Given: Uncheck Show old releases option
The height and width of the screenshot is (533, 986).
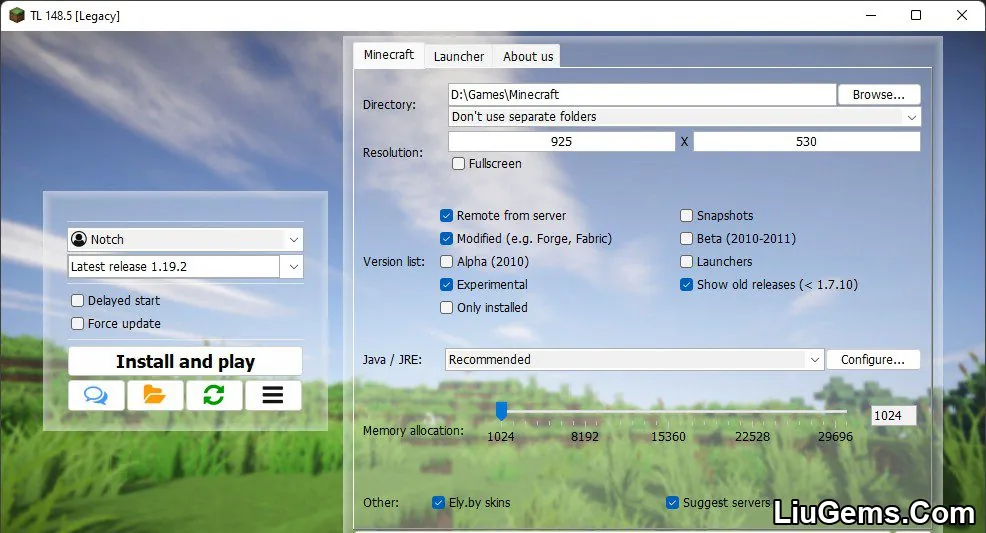Looking at the screenshot, I should [686, 285].
